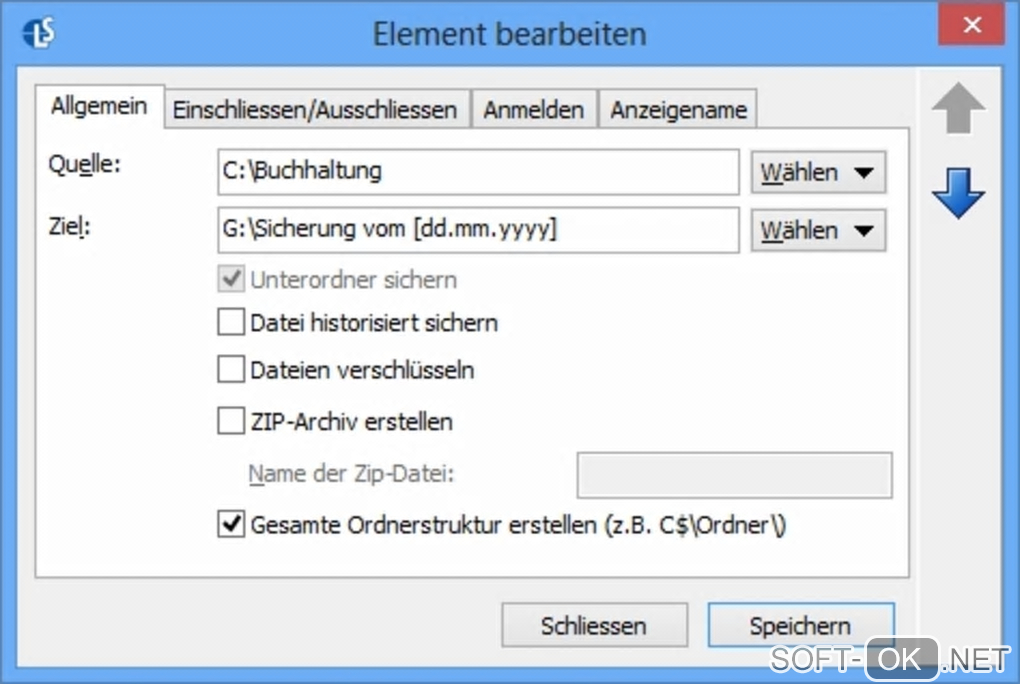The height and width of the screenshot is (684, 1020).
Task: Open the Wählen dropdown for Ziel
Action: pos(818,231)
